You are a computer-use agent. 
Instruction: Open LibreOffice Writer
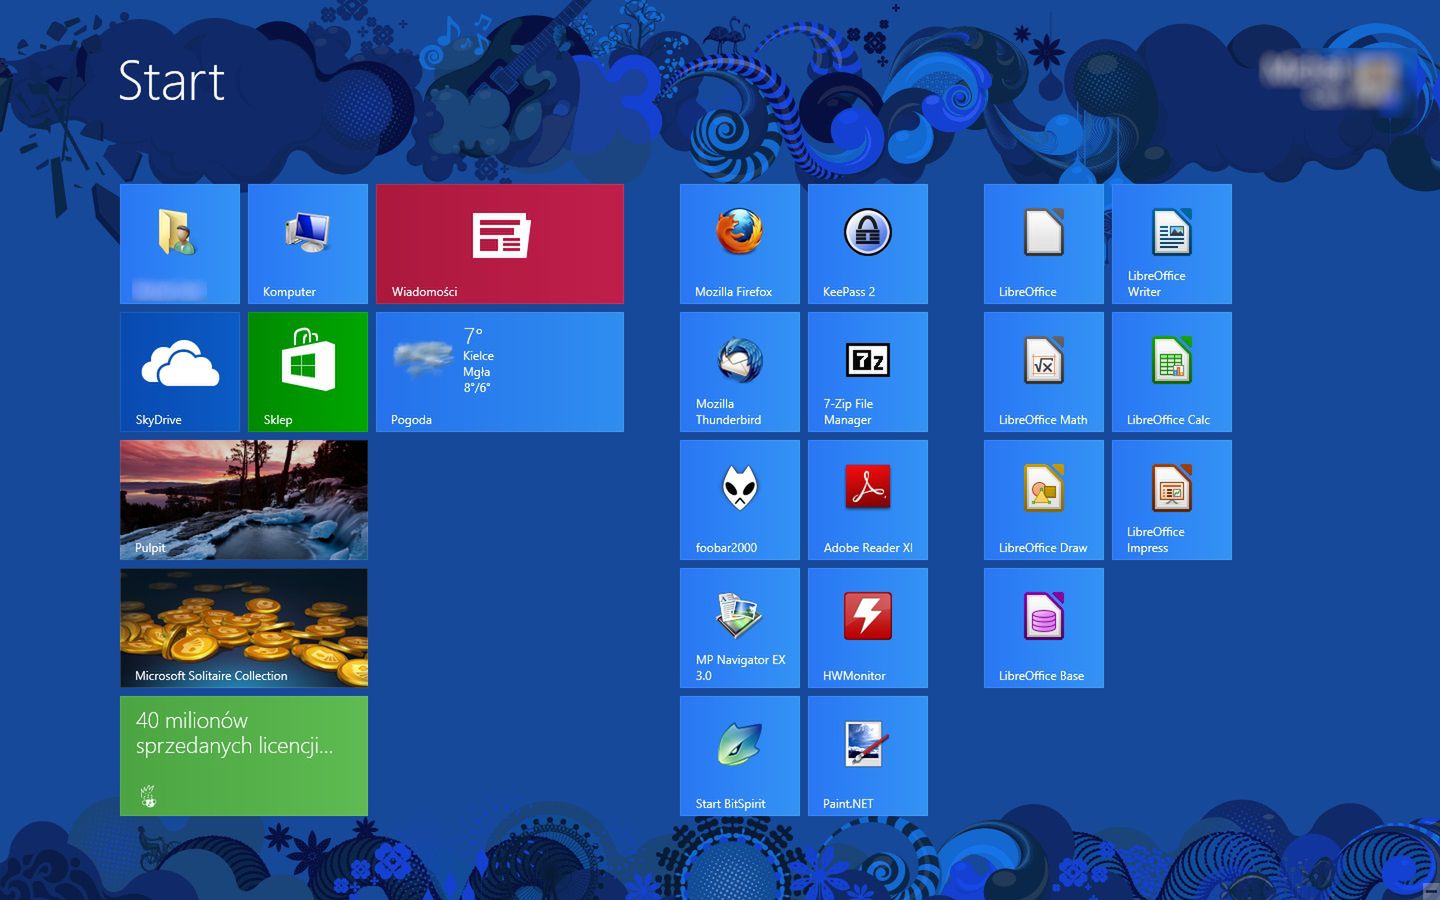(x=1172, y=244)
